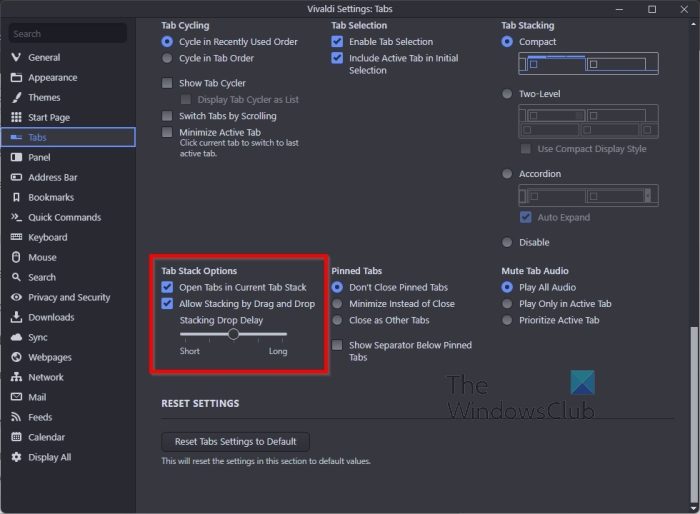The image size is (700, 514).
Task: Toggle Auto Expand checkbox
Action: click(525, 217)
